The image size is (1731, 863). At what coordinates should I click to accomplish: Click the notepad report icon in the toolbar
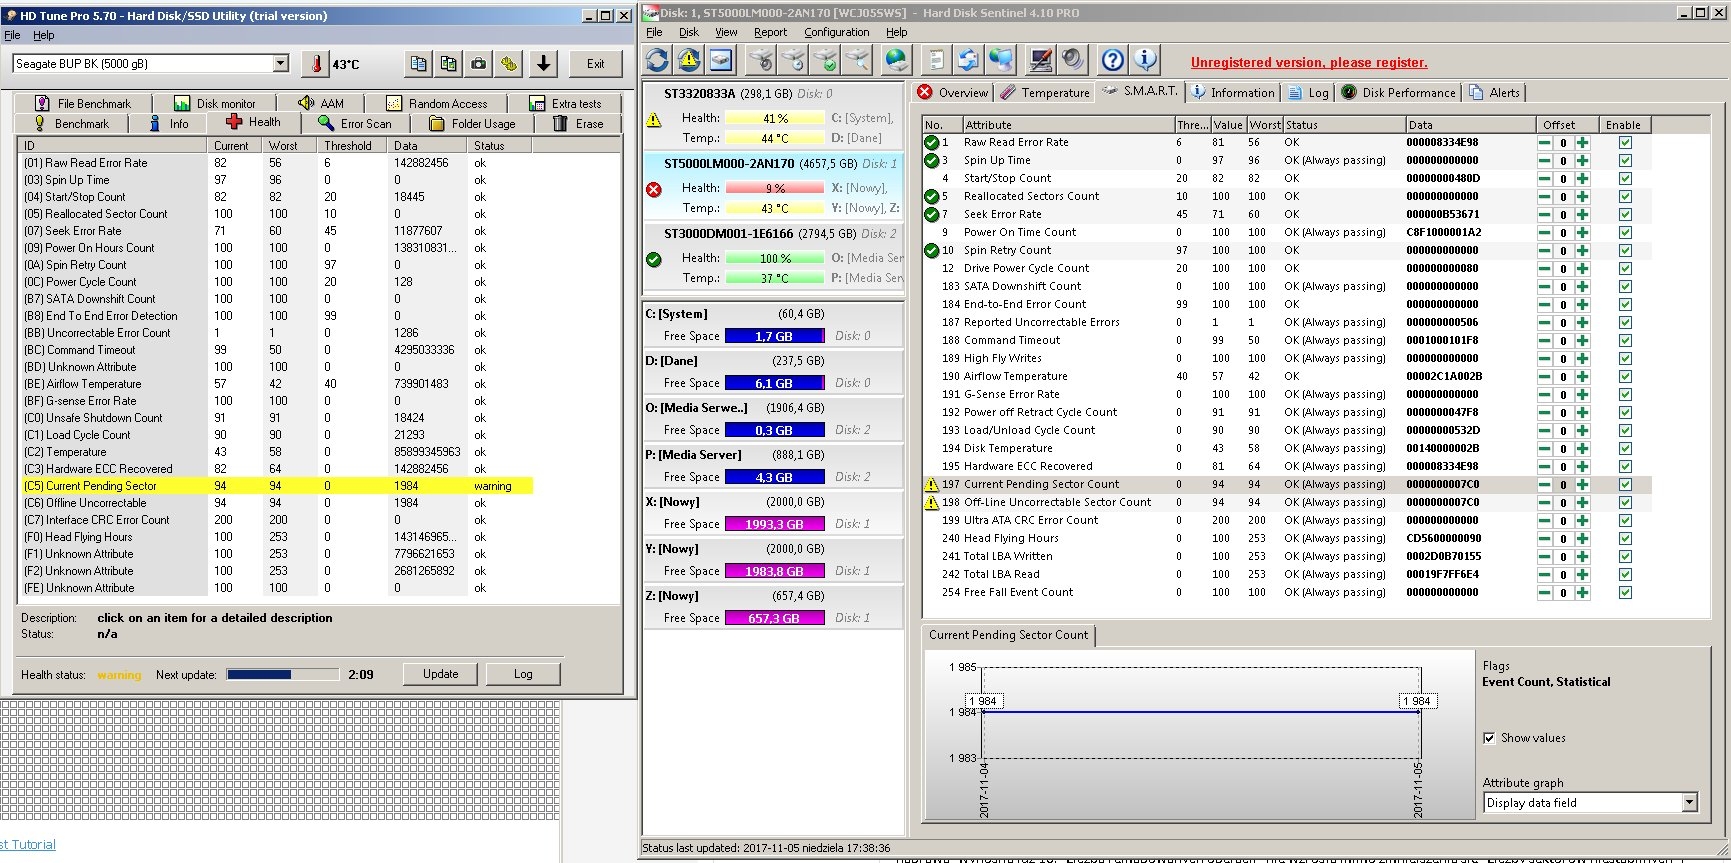tap(936, 60)
